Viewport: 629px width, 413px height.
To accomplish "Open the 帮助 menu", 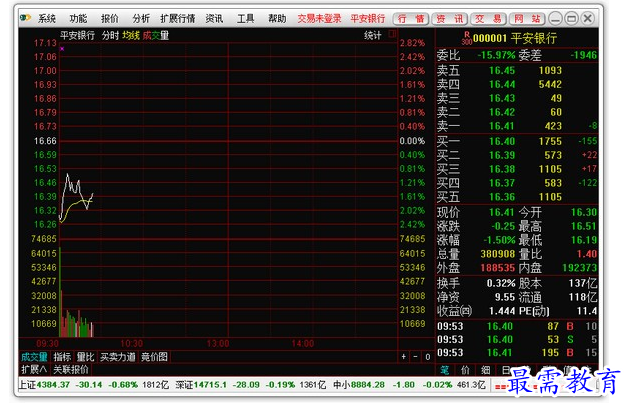I will (x=277, y=18).
